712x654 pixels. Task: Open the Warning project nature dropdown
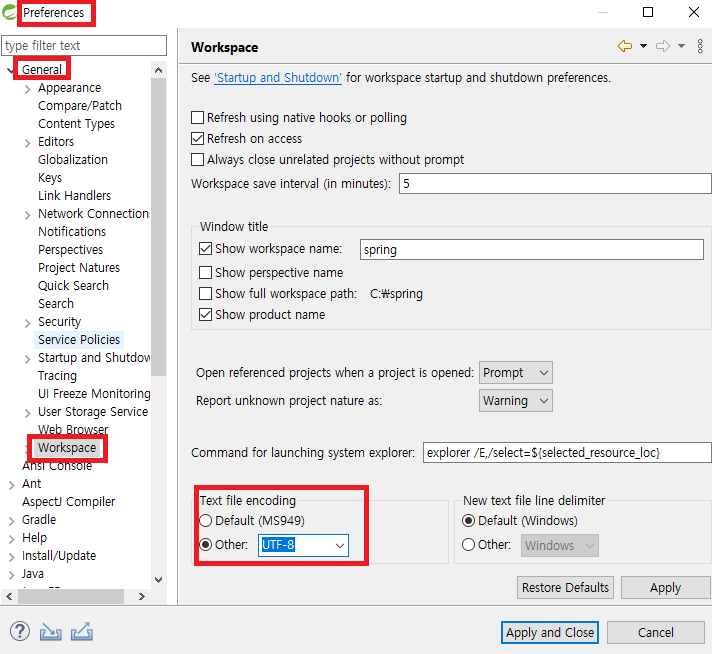point(516,401)
